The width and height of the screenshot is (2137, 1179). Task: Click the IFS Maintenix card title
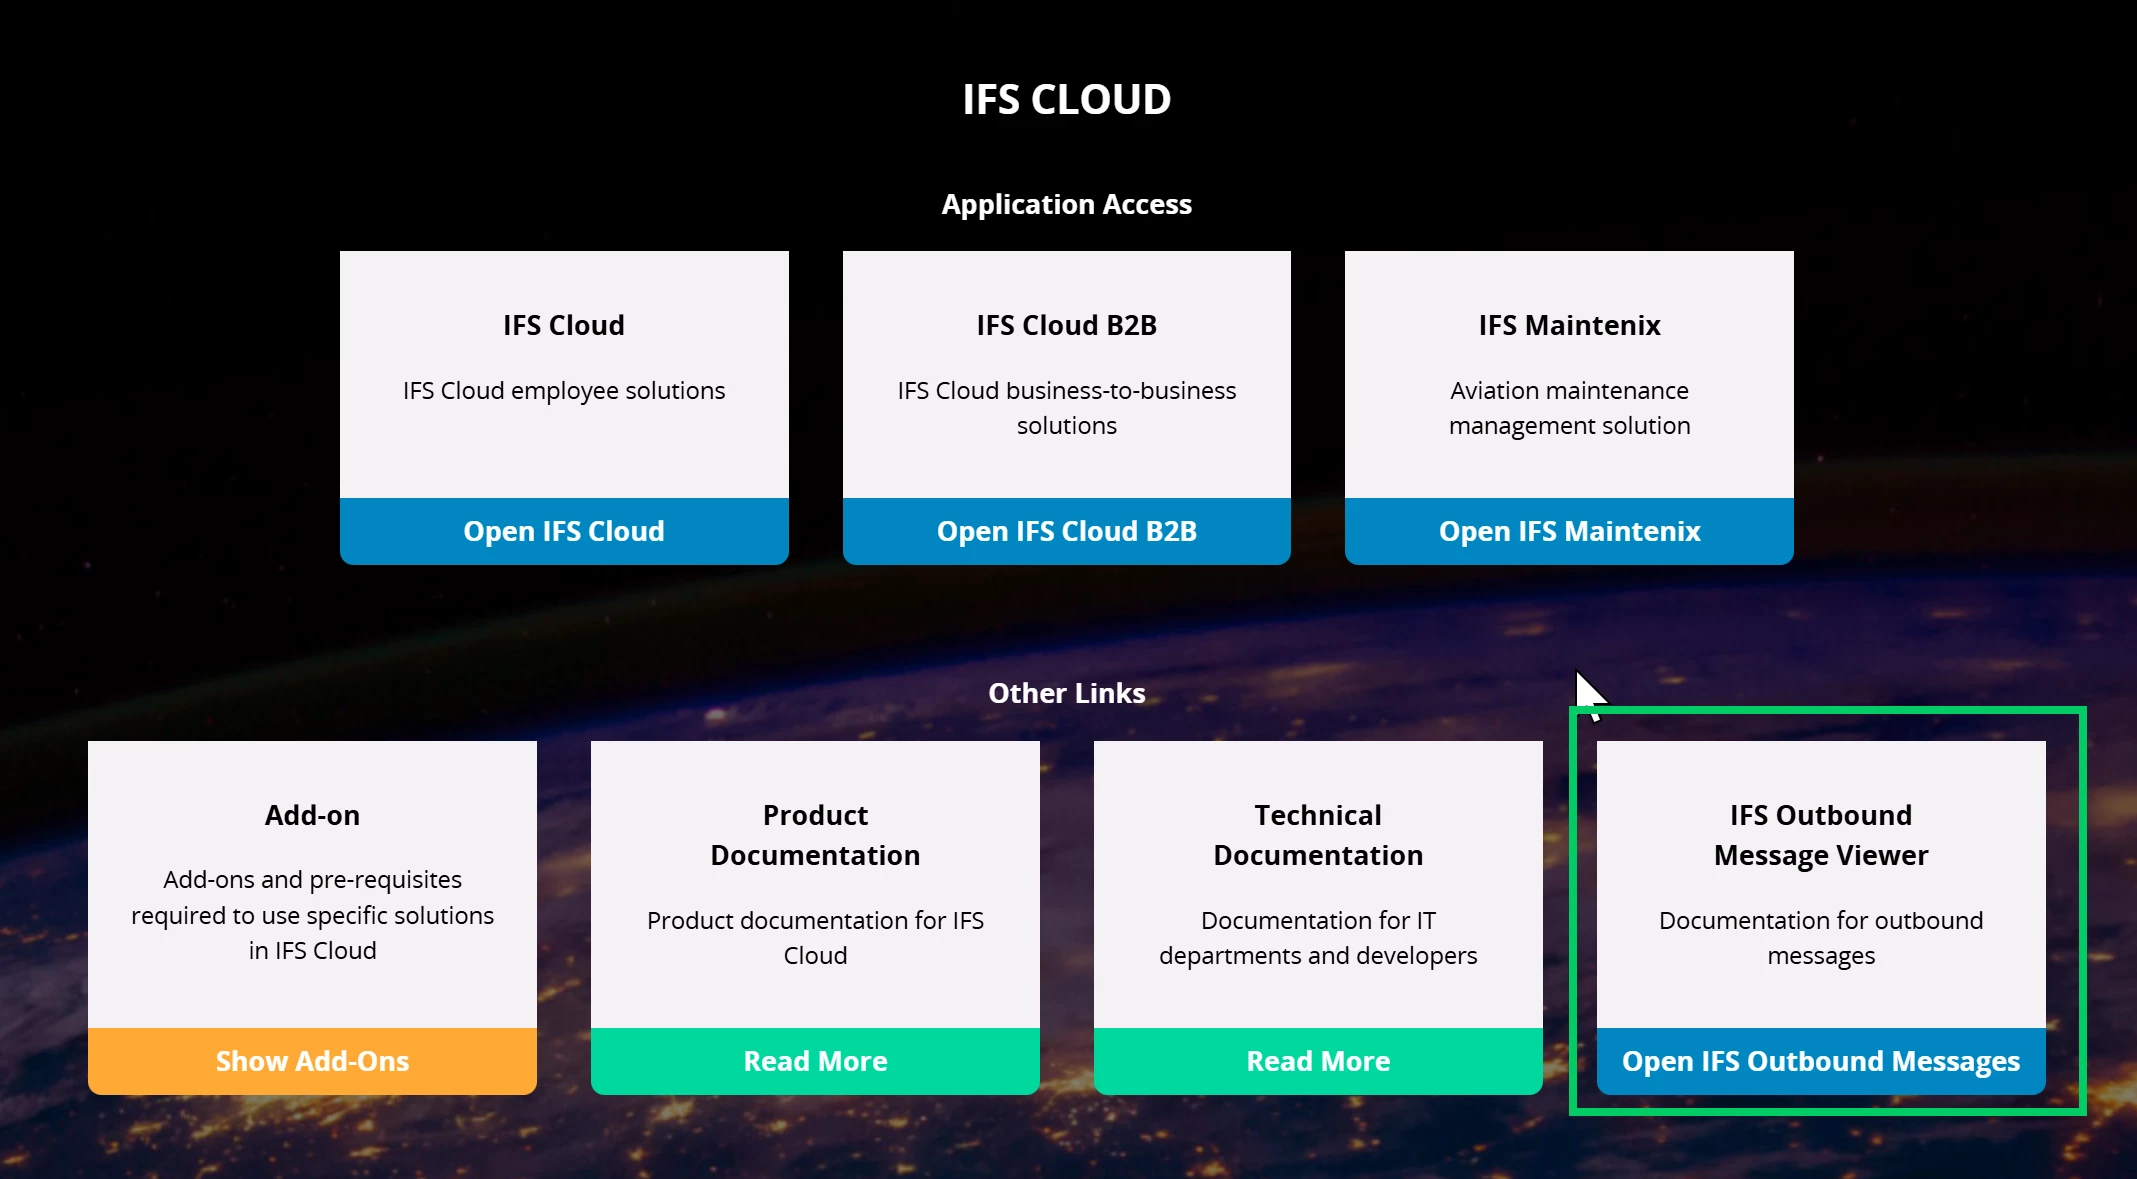pos(1569,325)
